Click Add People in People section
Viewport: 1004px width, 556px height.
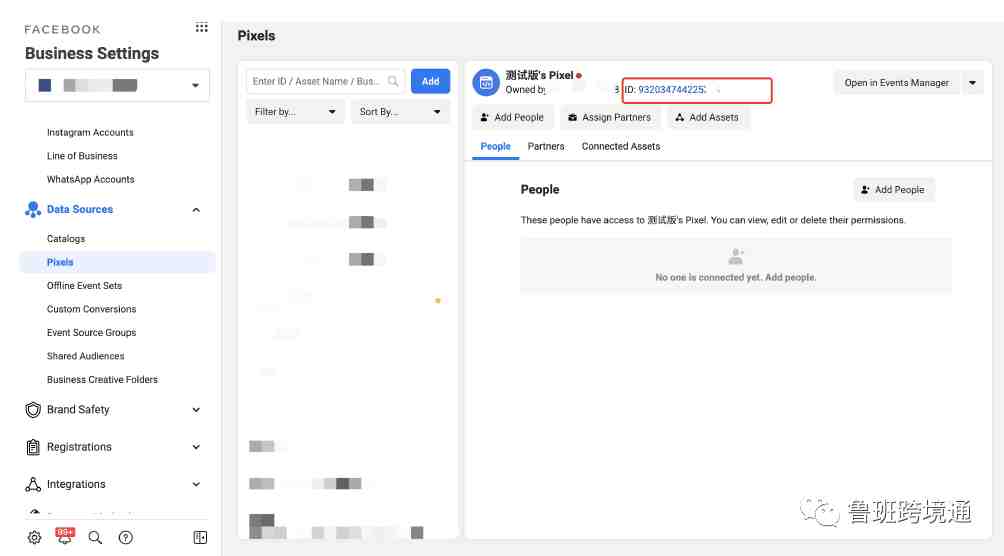click(893, 190)
